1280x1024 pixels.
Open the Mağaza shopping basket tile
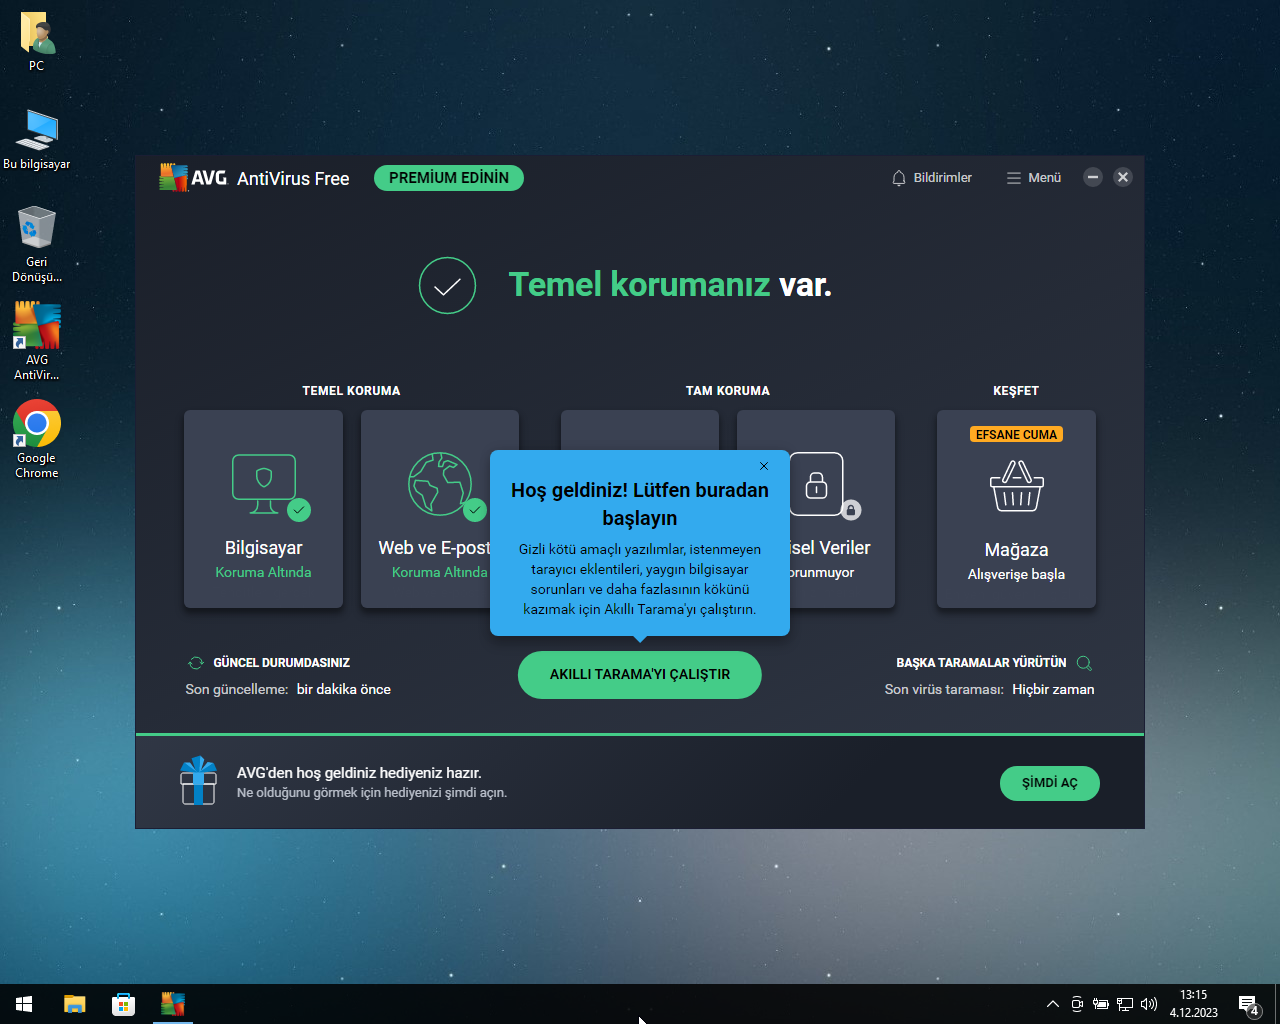click(x=1016, y=508)
